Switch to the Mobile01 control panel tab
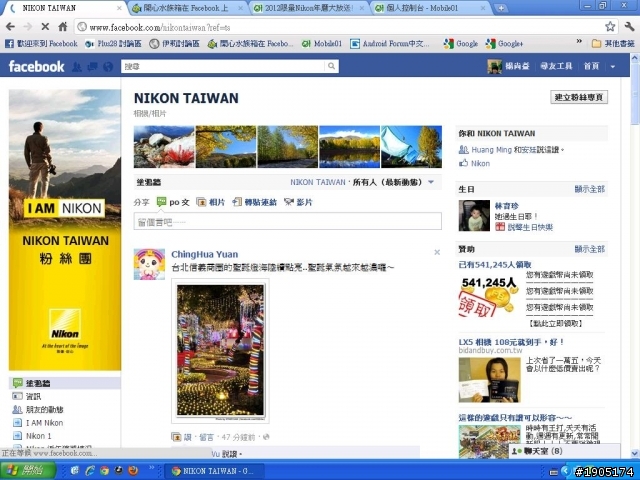Screen dimensions: 640x480 (430, 8)
